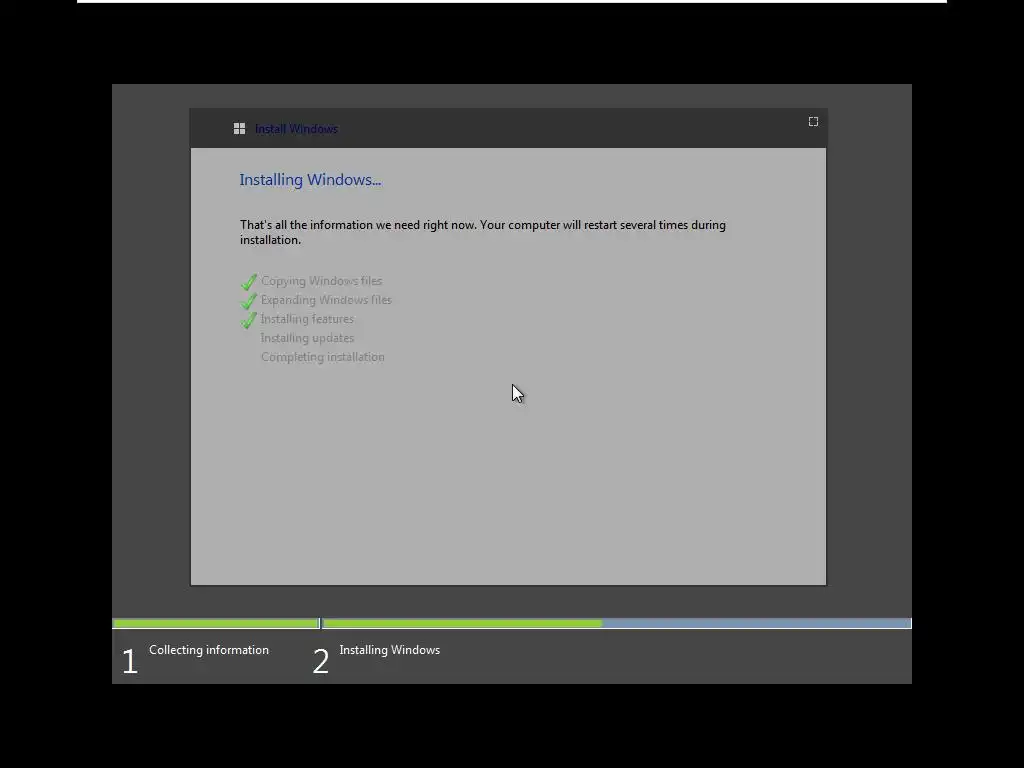Viewport: 1024px width, 768px height.
Task: Select the 'Completing installation' step text
Action: click(323, 357)
